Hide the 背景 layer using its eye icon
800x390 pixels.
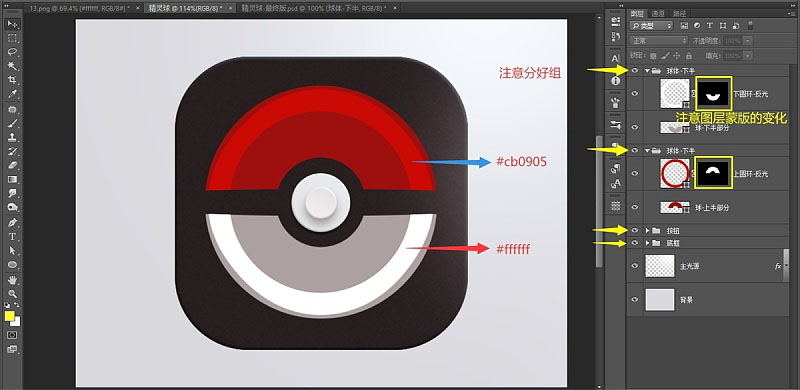click(635, 300)
